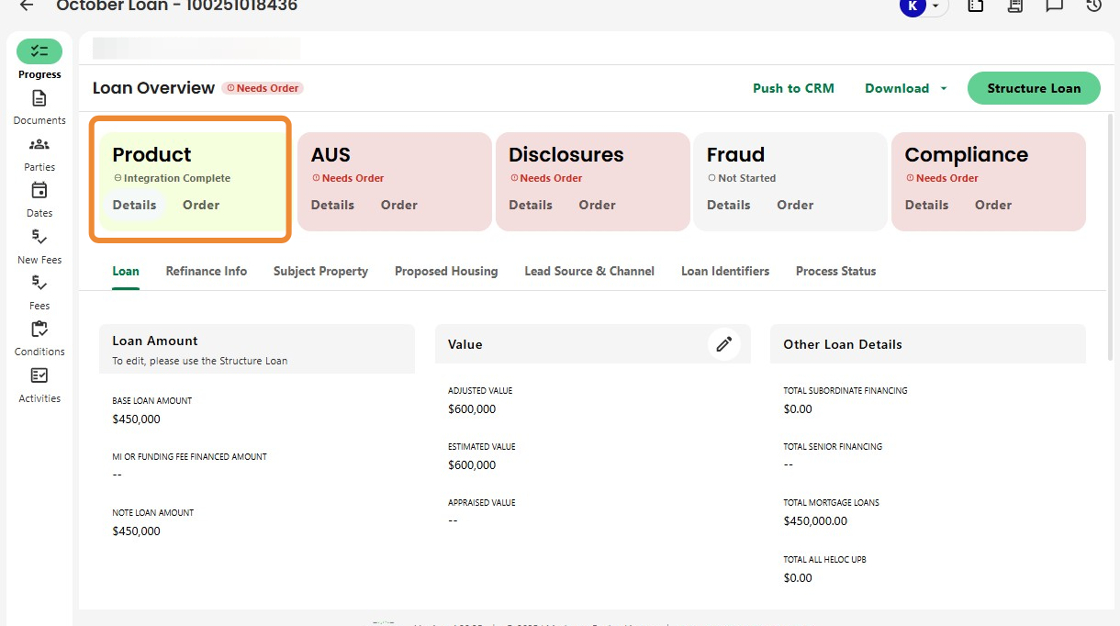Click Order on the Disclosures card
The image size is (1120, 626).
[x=596, y=205]
